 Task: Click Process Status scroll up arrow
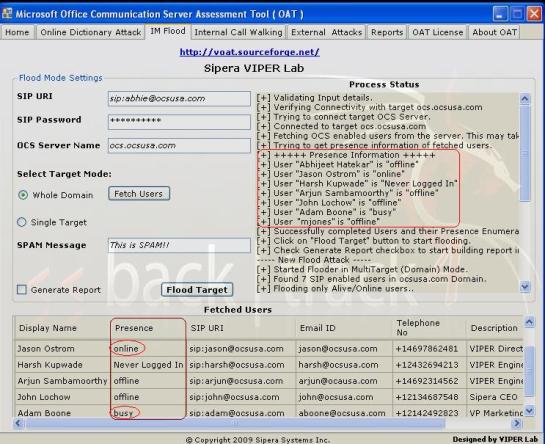(525, 99)
